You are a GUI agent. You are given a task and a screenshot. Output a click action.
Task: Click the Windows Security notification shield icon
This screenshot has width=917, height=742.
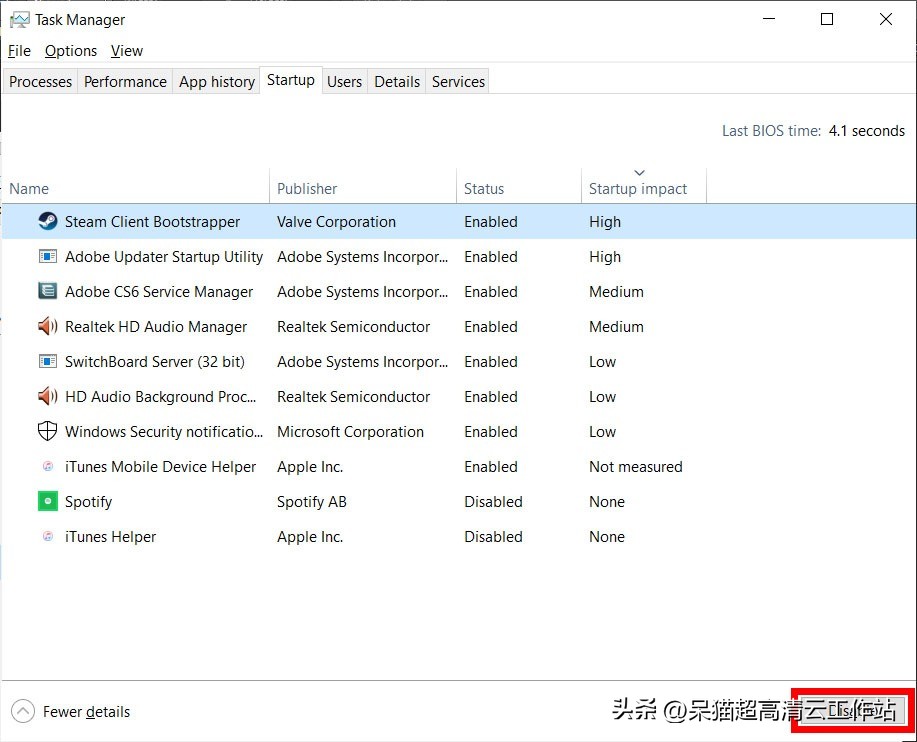coord(47,432)
